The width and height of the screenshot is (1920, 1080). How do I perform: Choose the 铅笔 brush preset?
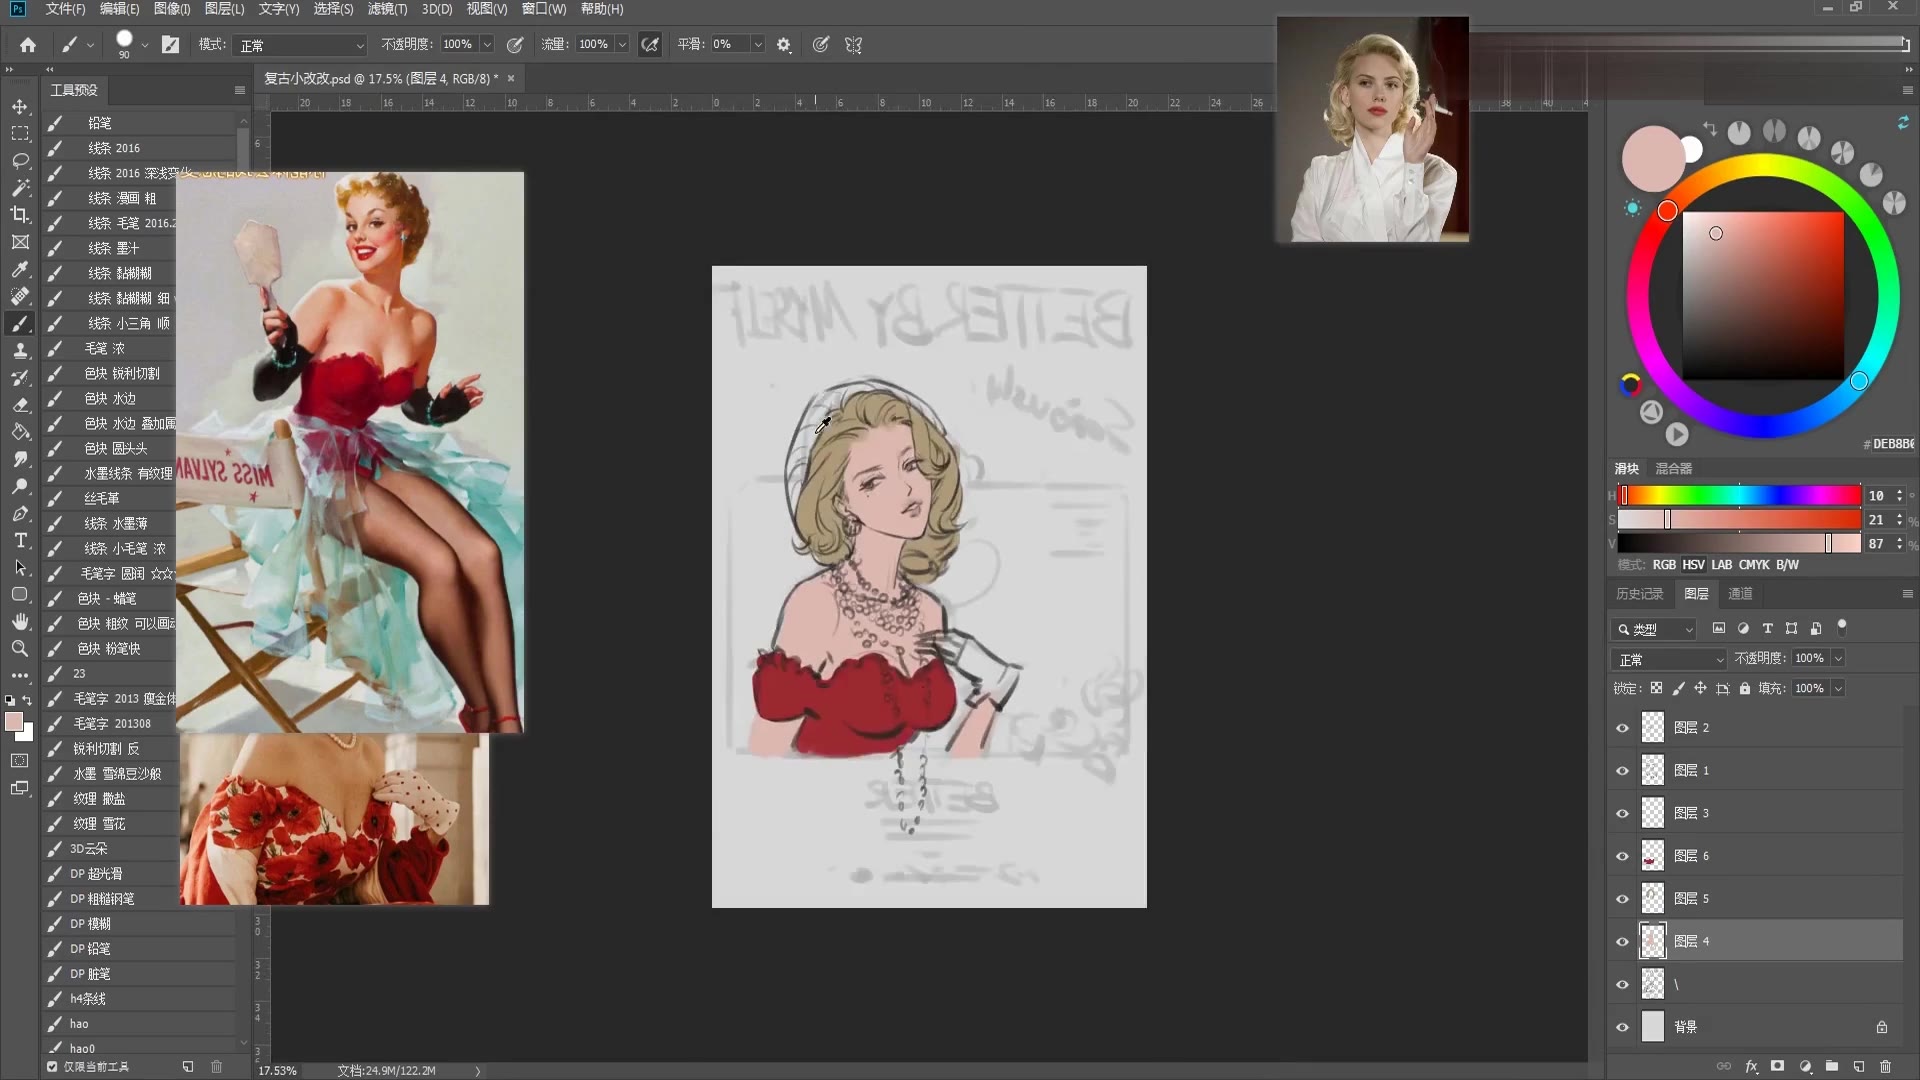click(140, 123)
